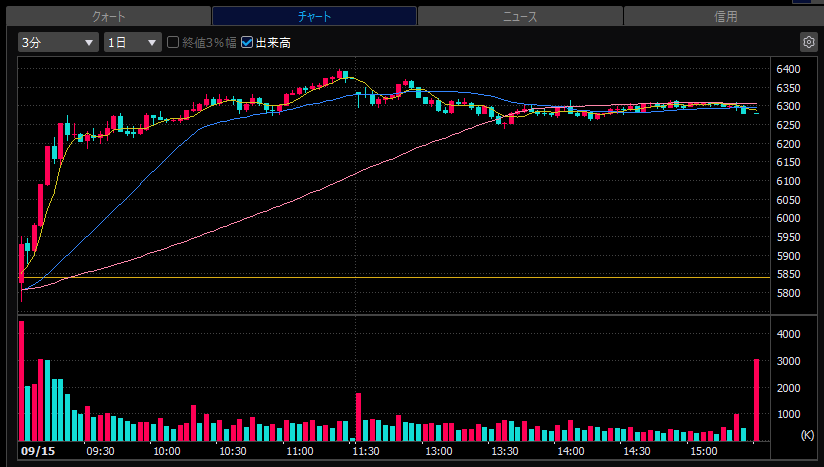
Task: Click the 13:00 time axis label
Action: click(439, 451)
